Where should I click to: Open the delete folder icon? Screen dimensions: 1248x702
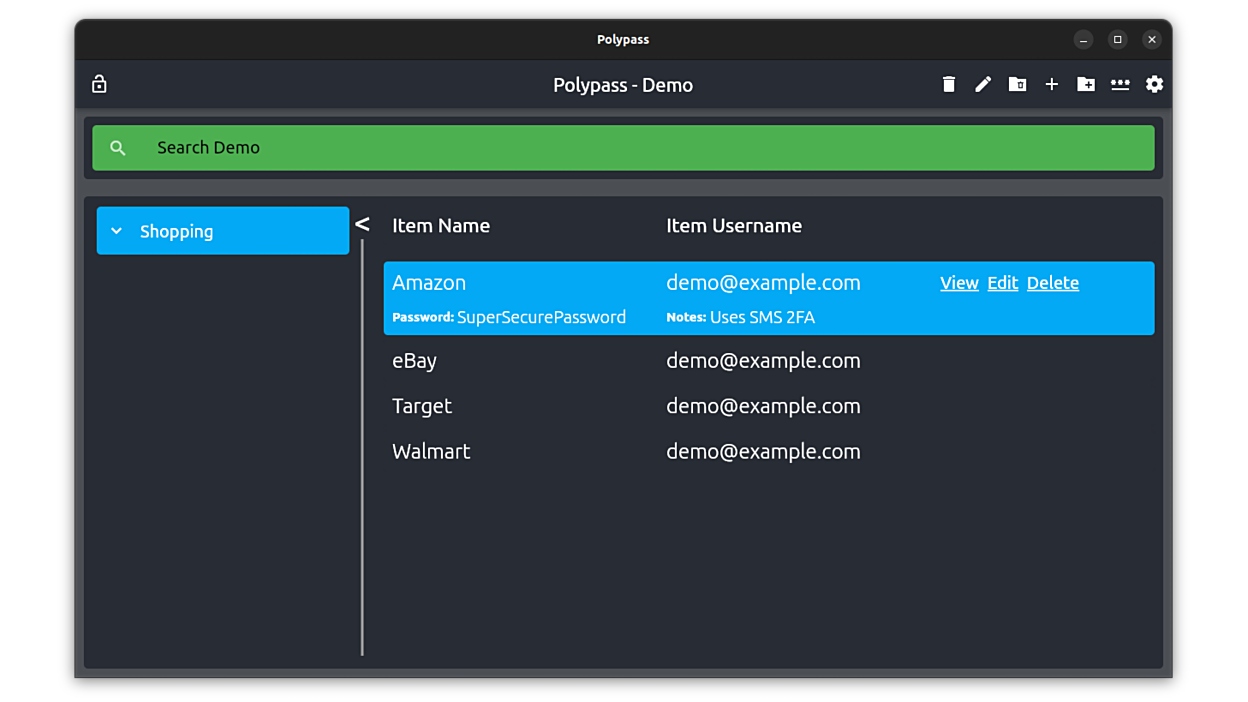tap(1017, 84)
